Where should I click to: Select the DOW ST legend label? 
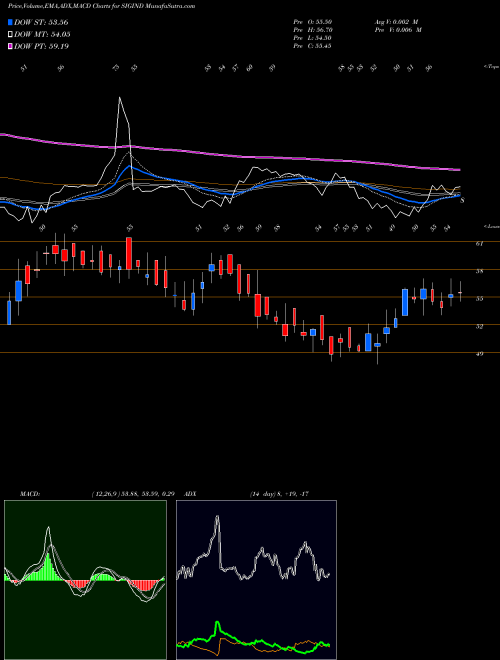click(41, 22)
